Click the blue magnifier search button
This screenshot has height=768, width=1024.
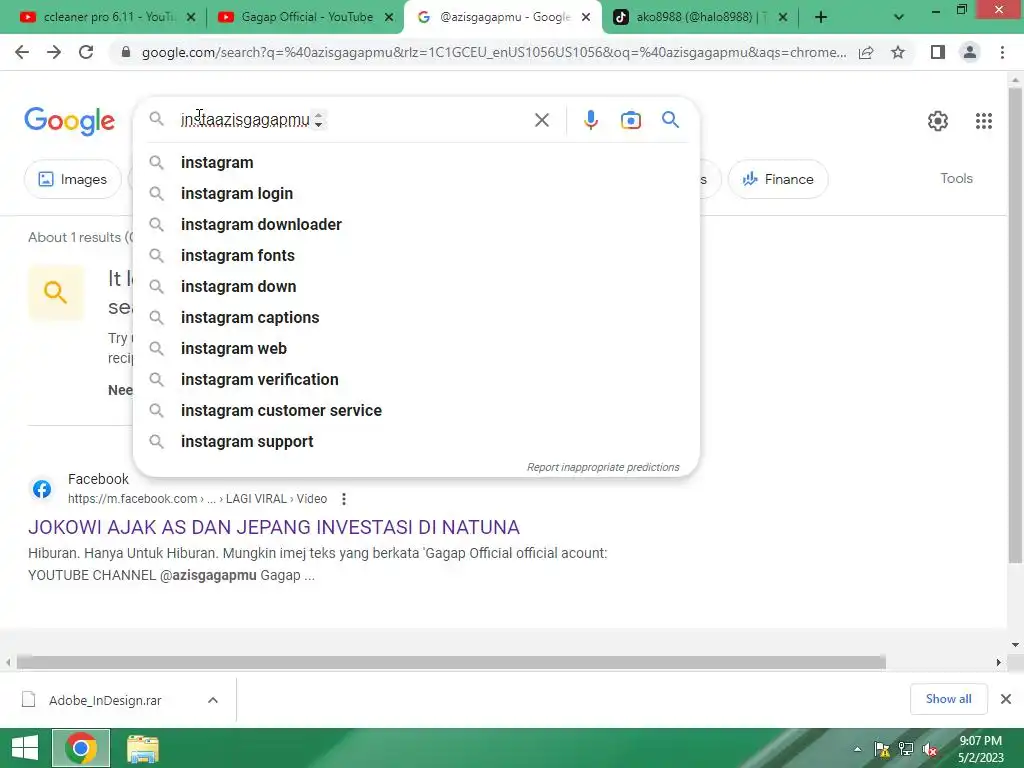[670, 120]
